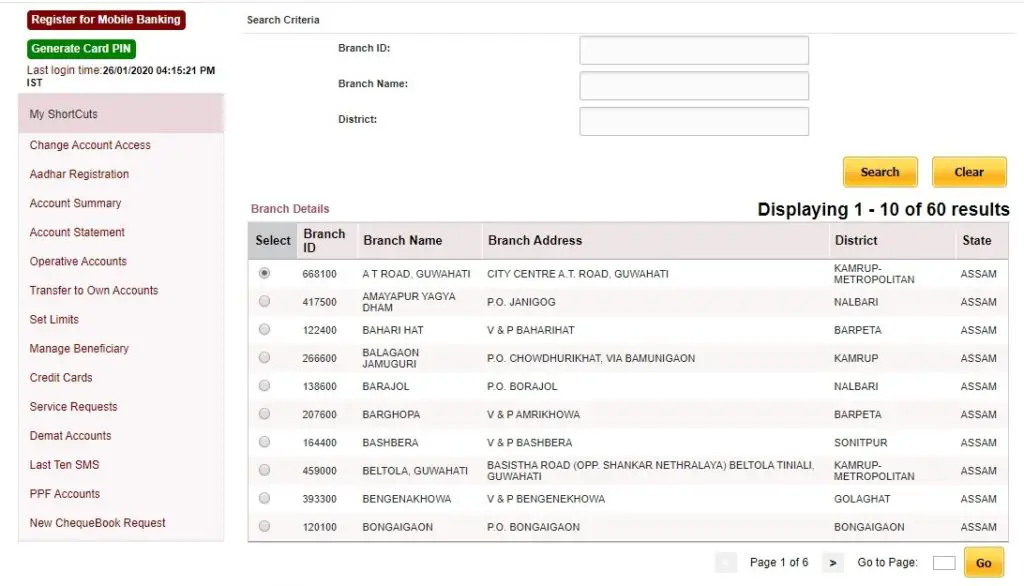Focus the District input field

pyautogui.click(x=694, y=122)
